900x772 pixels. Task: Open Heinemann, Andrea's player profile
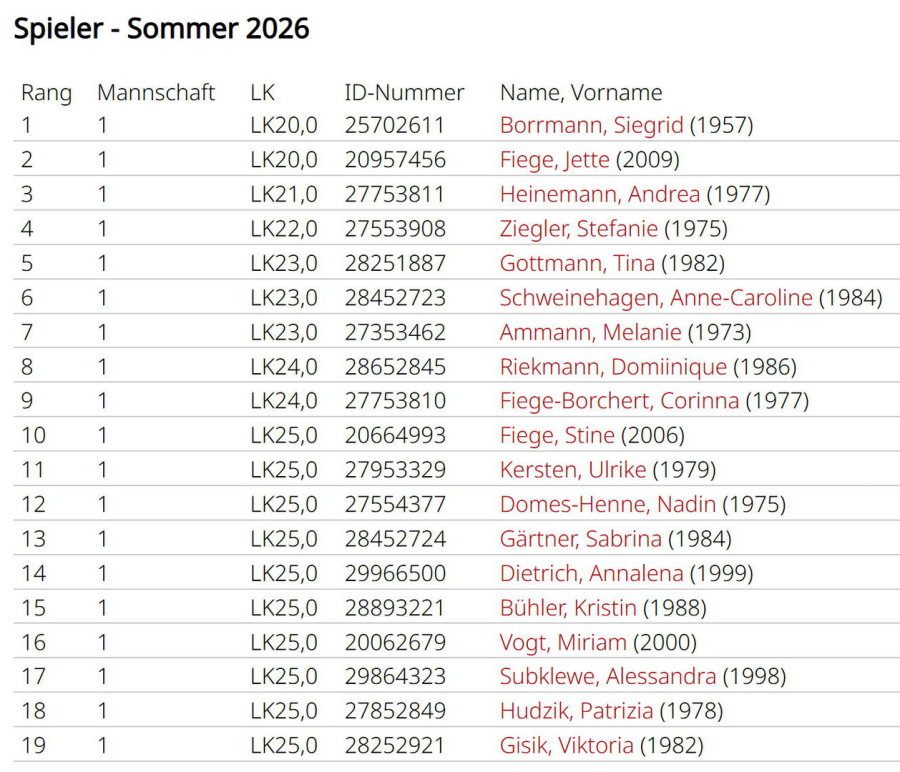[599, 195]
